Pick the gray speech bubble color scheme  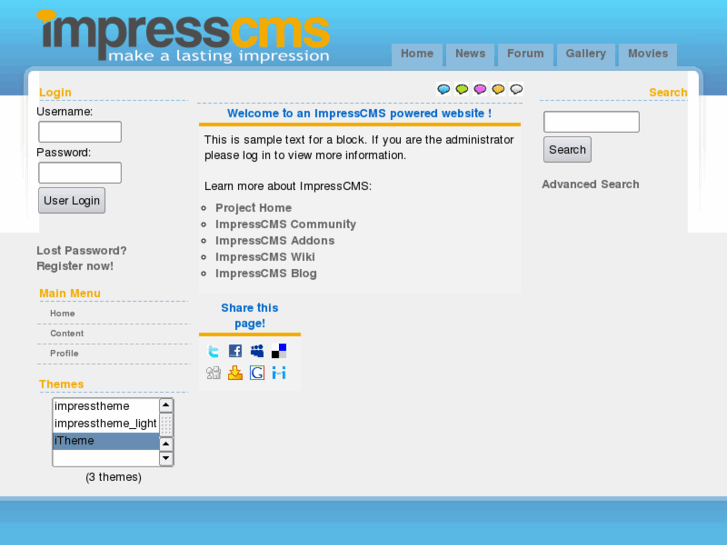[x=516, y=89]
